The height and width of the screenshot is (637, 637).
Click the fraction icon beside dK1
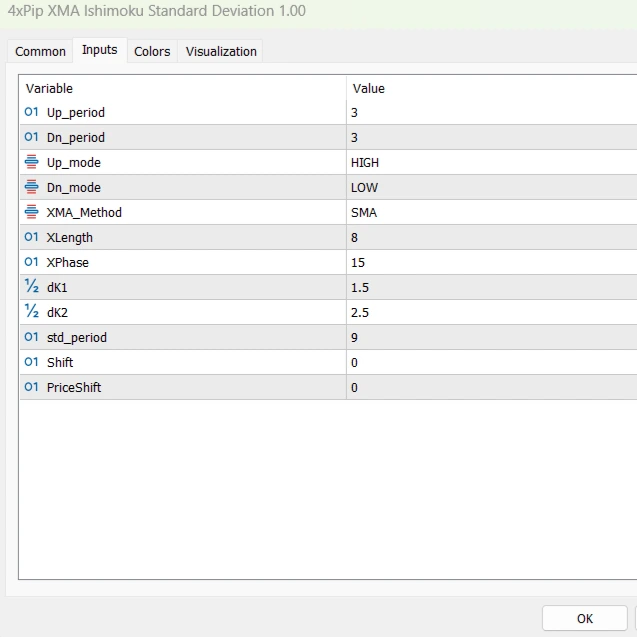point(31,287)
